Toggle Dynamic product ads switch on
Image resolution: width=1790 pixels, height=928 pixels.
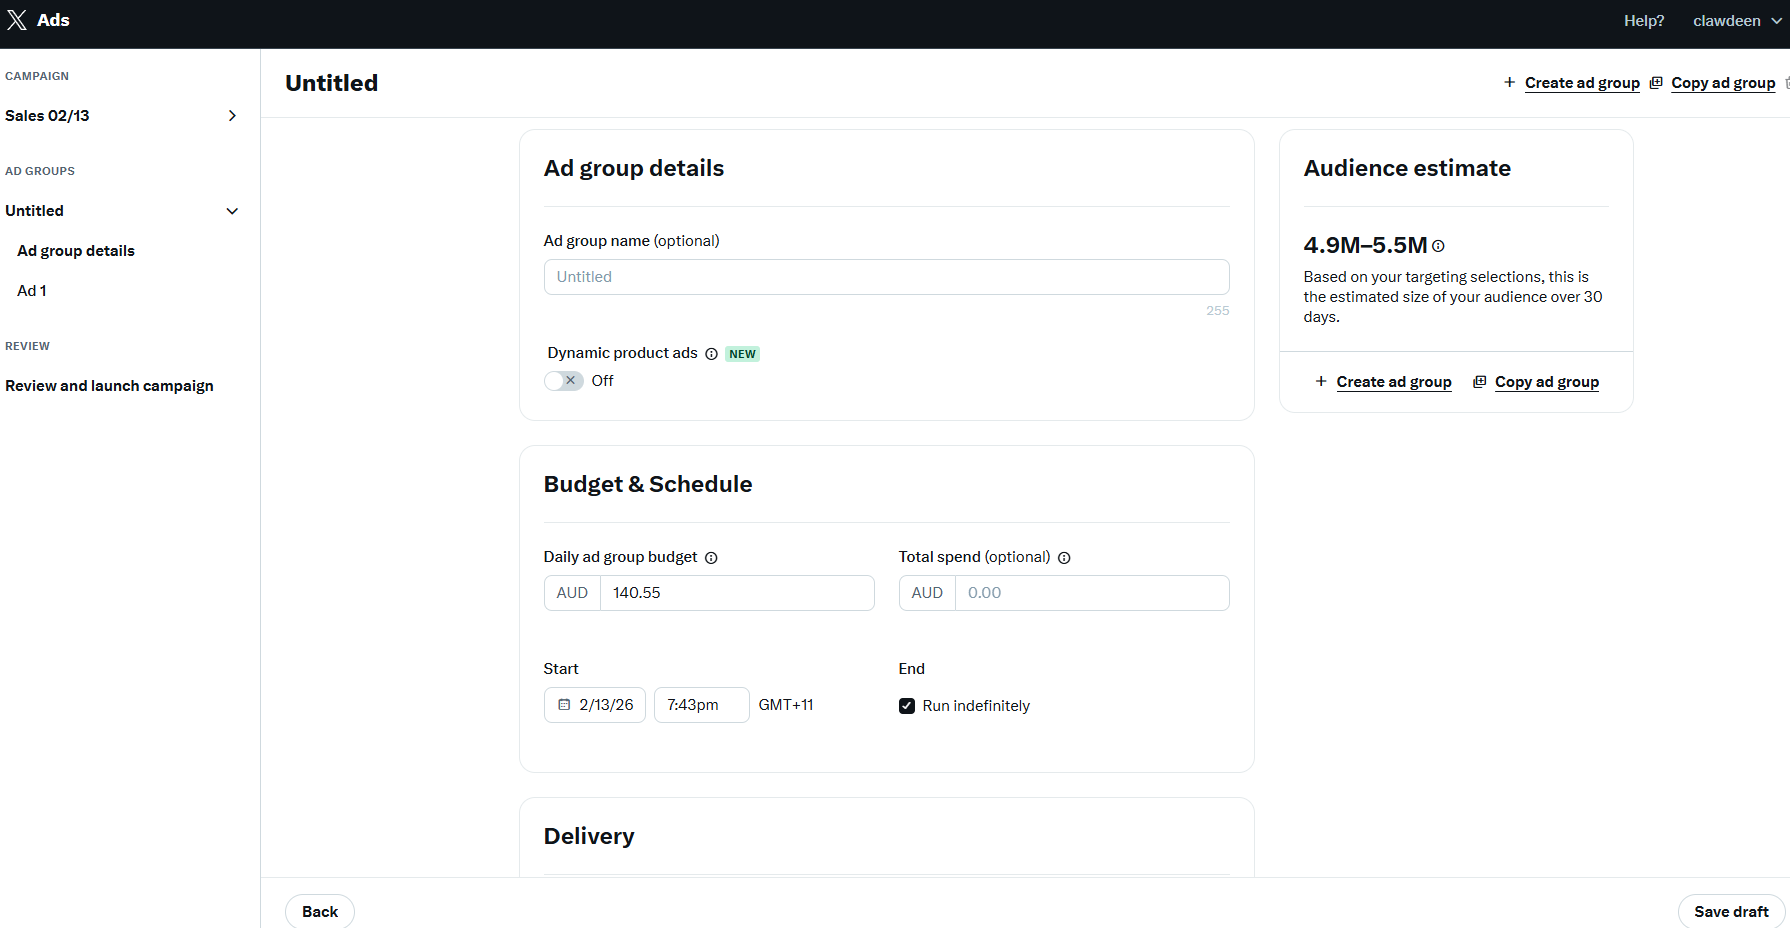(564, 381)
